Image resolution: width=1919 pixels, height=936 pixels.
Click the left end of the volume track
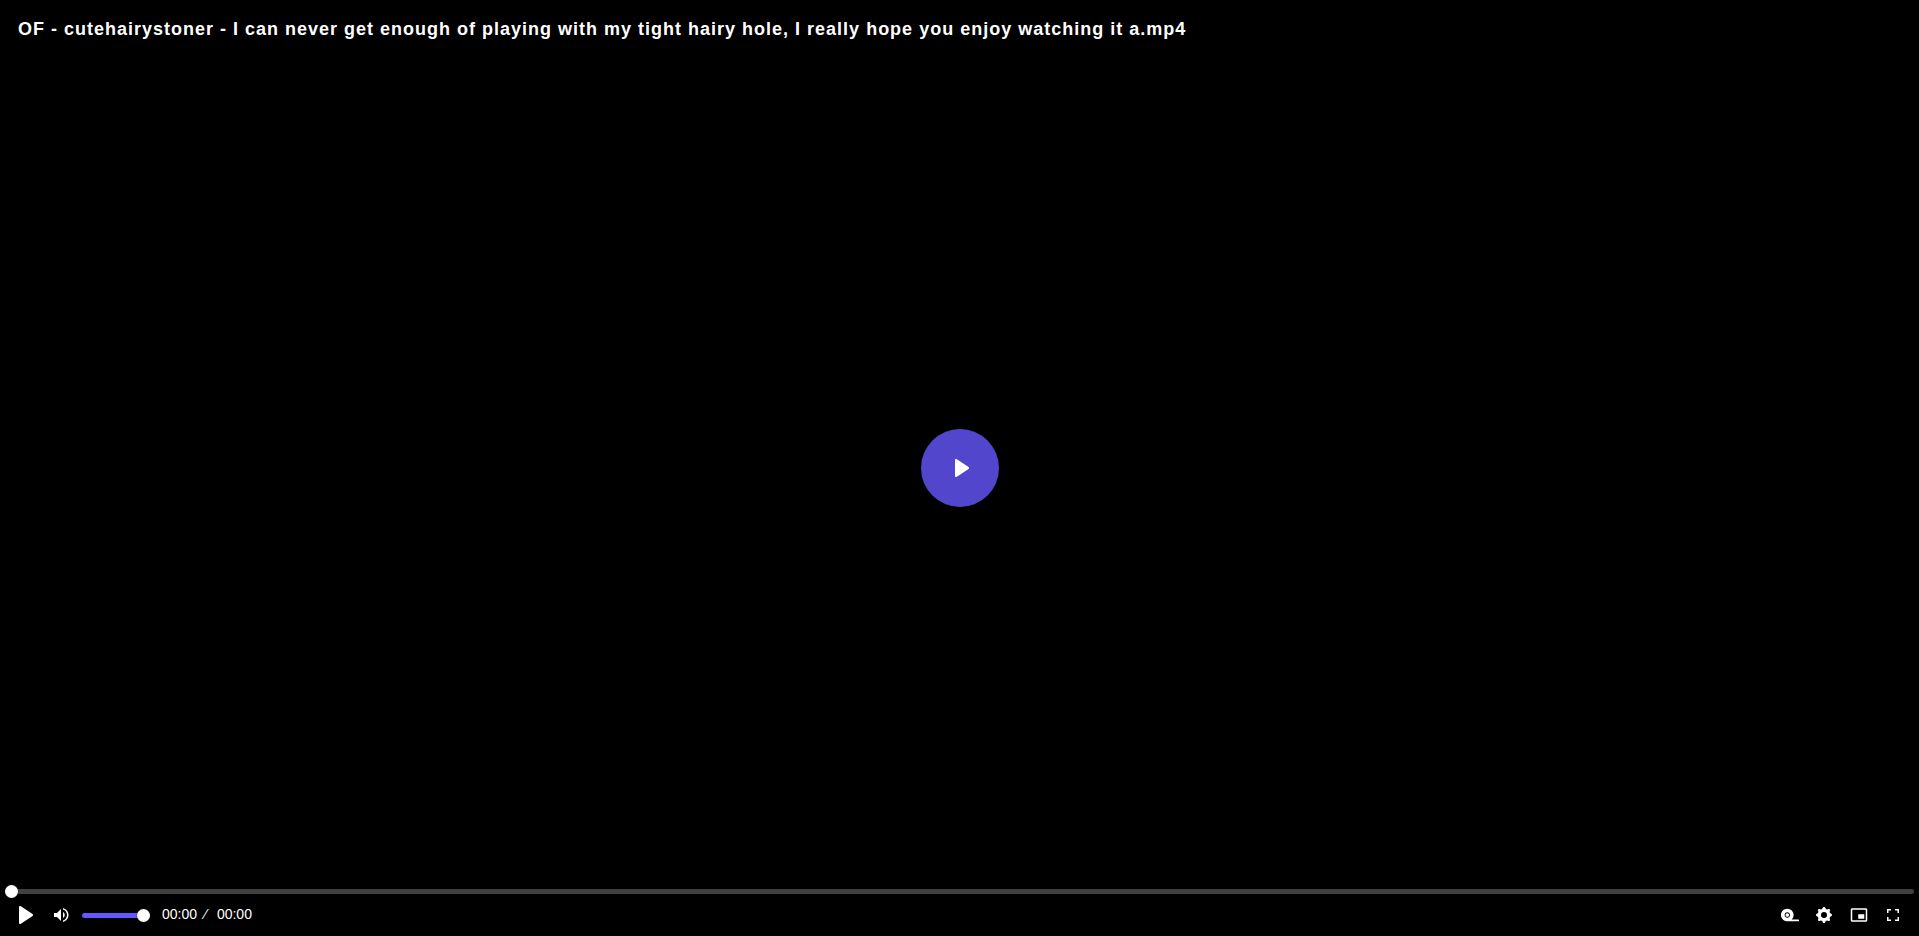(84, 915)
